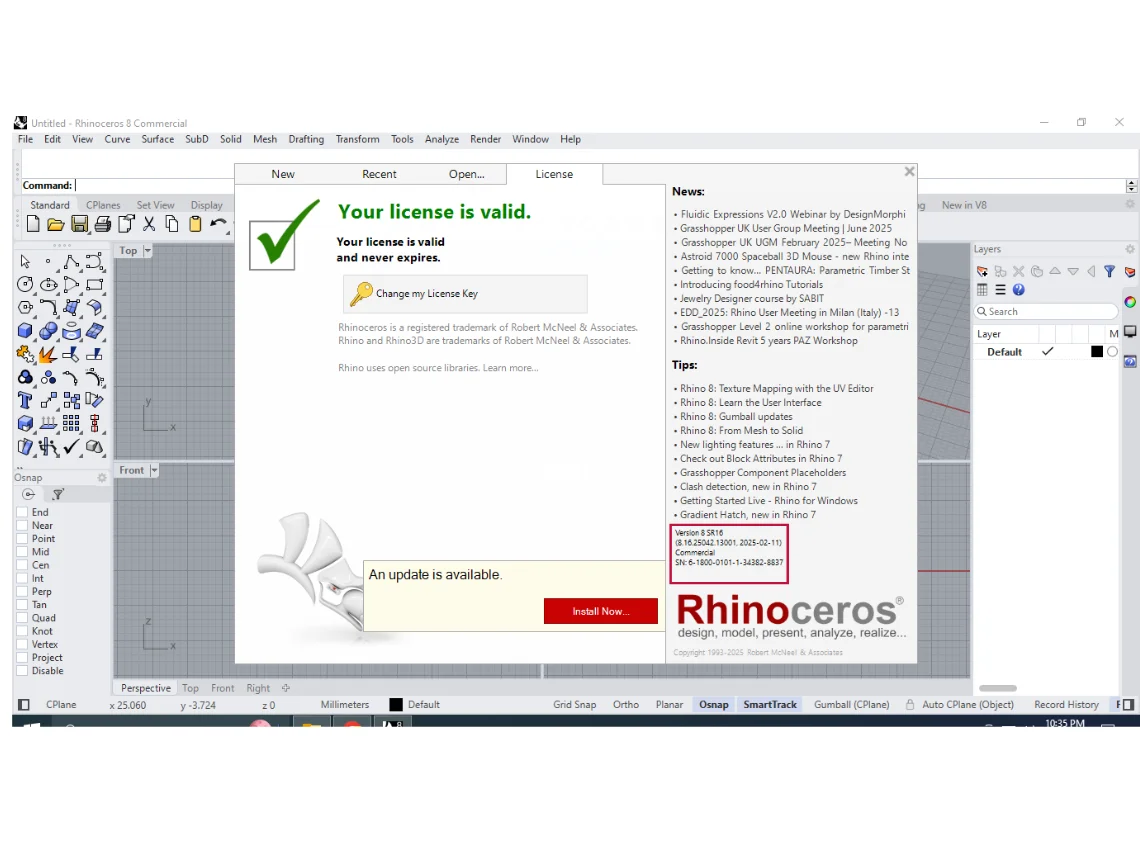This screenshot has height=855, width=1140.
Task: Check the Mid osnap option
Action: point(22,552)
